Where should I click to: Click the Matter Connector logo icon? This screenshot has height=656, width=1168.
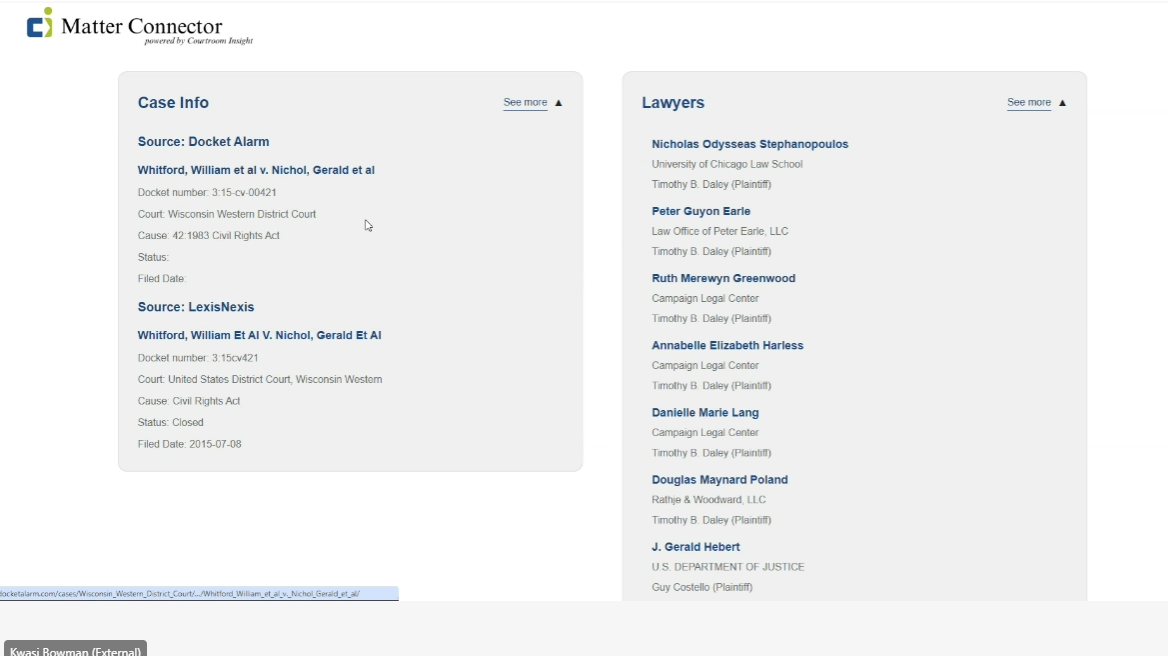[x=40, y=22]
